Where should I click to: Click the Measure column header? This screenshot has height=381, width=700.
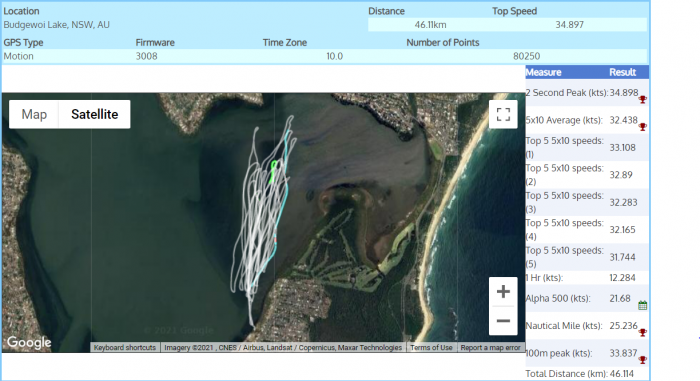pyautogui.click(x=543, y=72)
